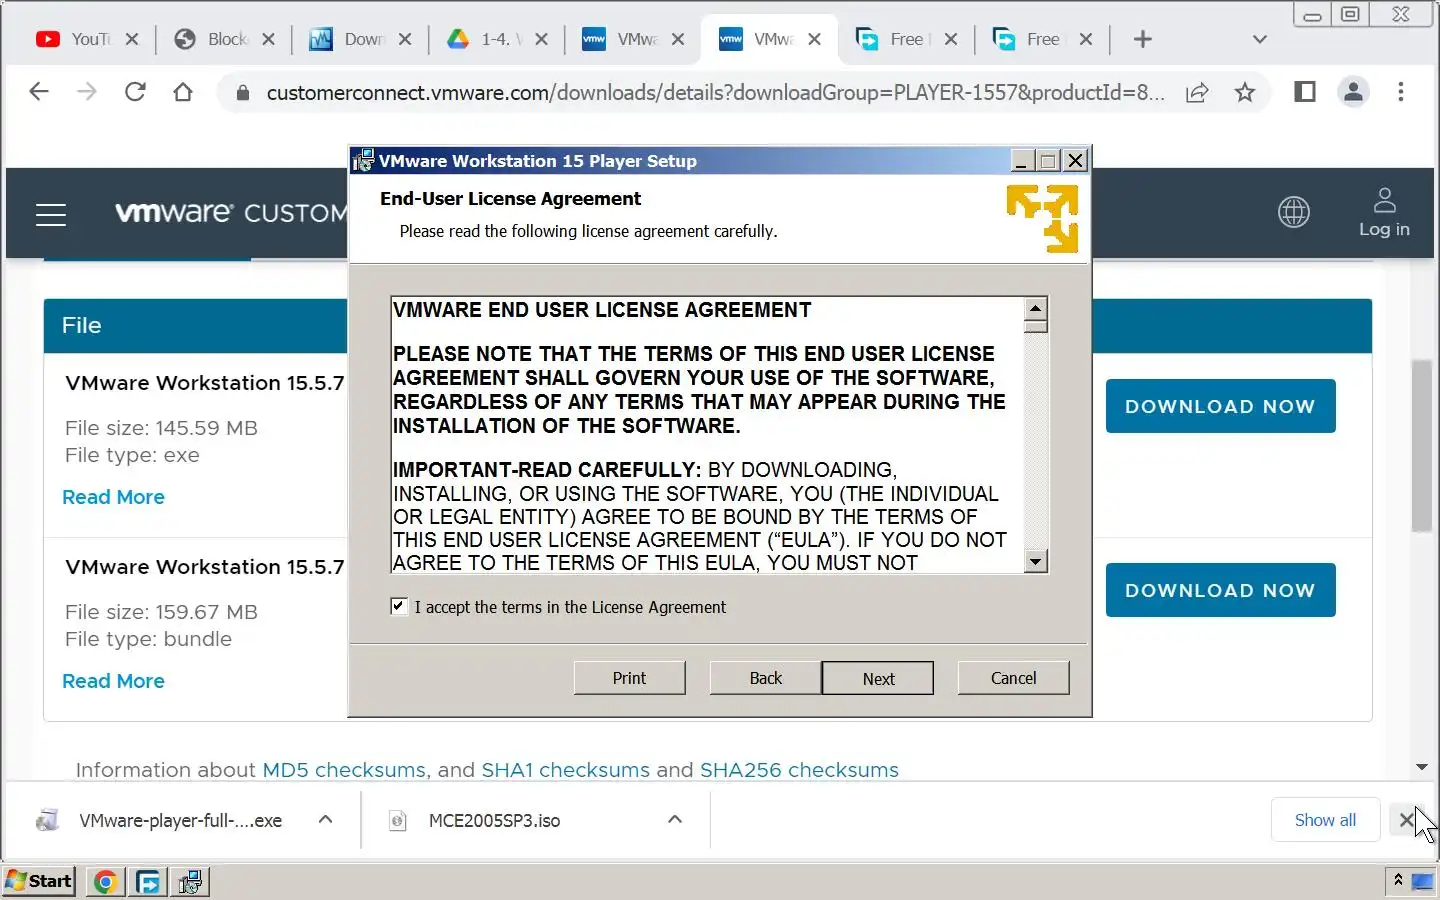
Task: Open the VMware hamburger menu
Action: tap(51, 214)
